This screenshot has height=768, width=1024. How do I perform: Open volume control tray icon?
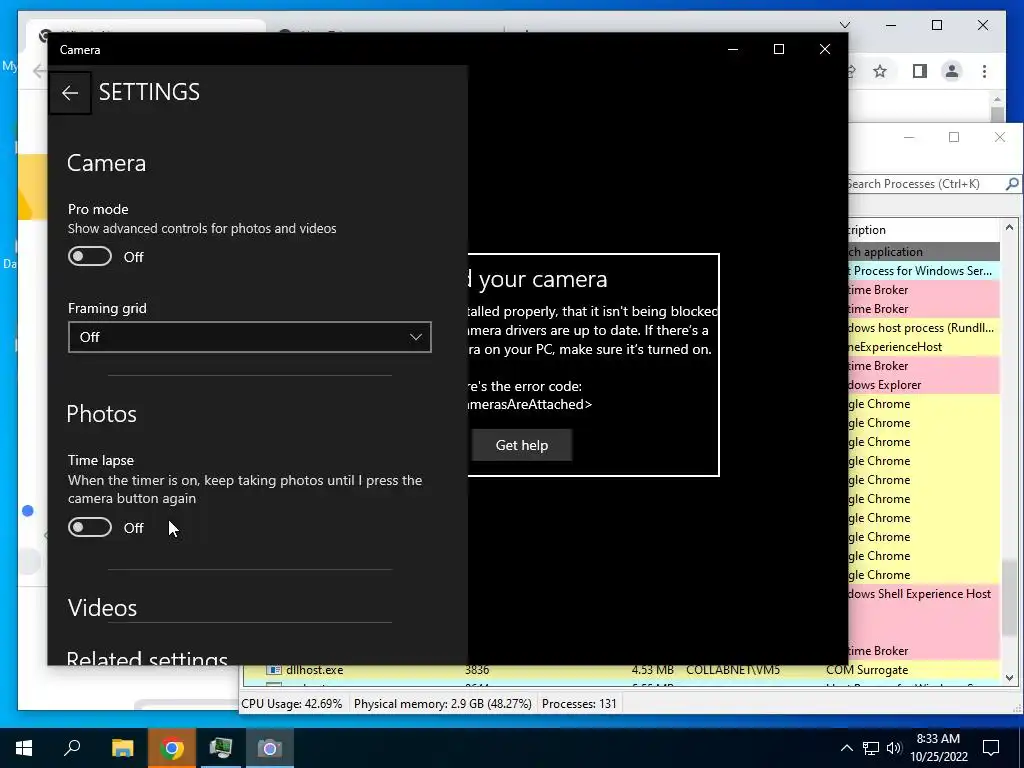coord(894,748)
